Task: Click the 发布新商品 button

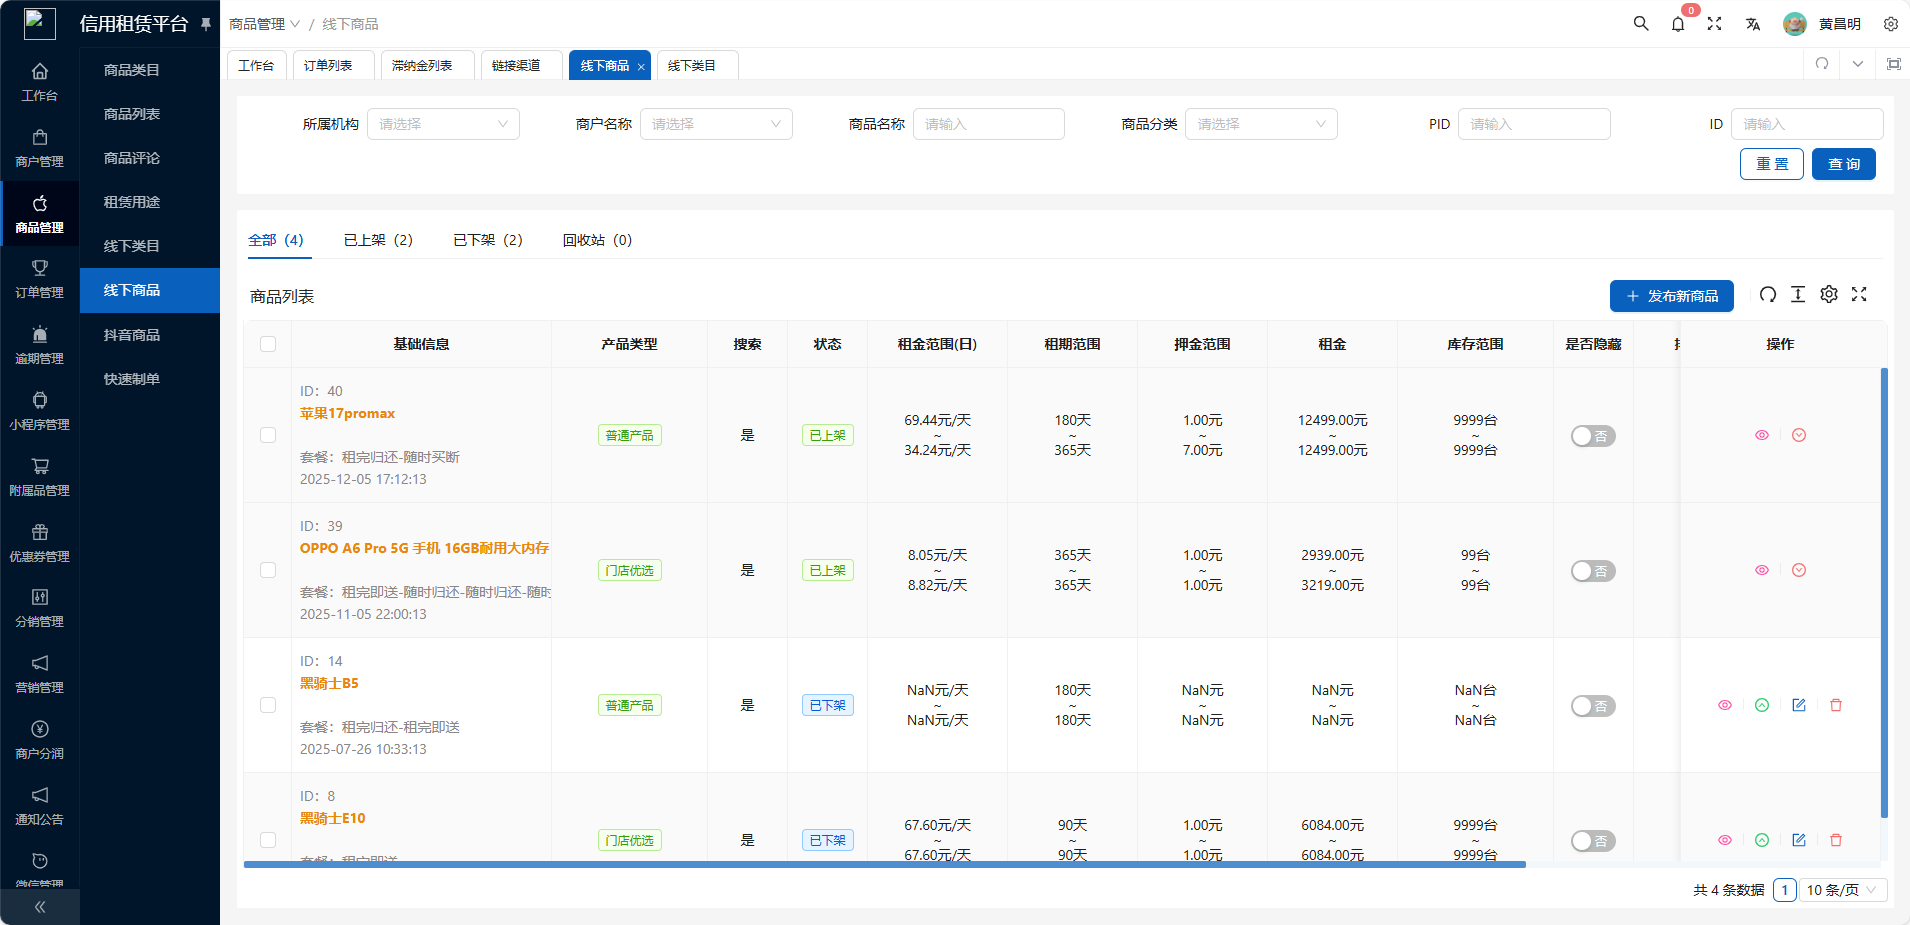Action: pos(1671,296)
